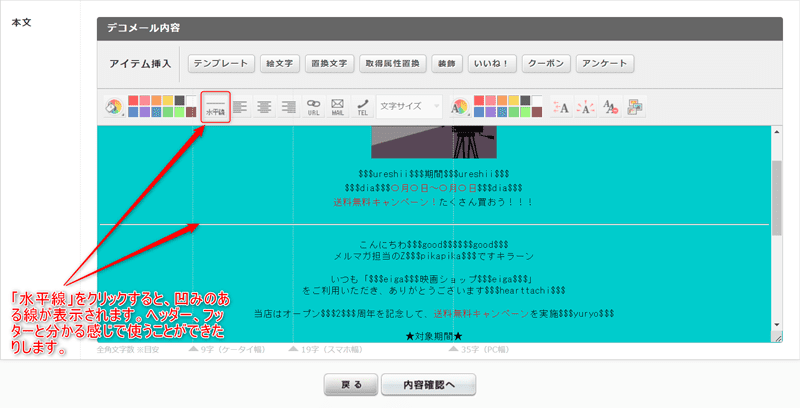Insert a link with the URL icon
The image size is (800, 408).
click(313, 107)
